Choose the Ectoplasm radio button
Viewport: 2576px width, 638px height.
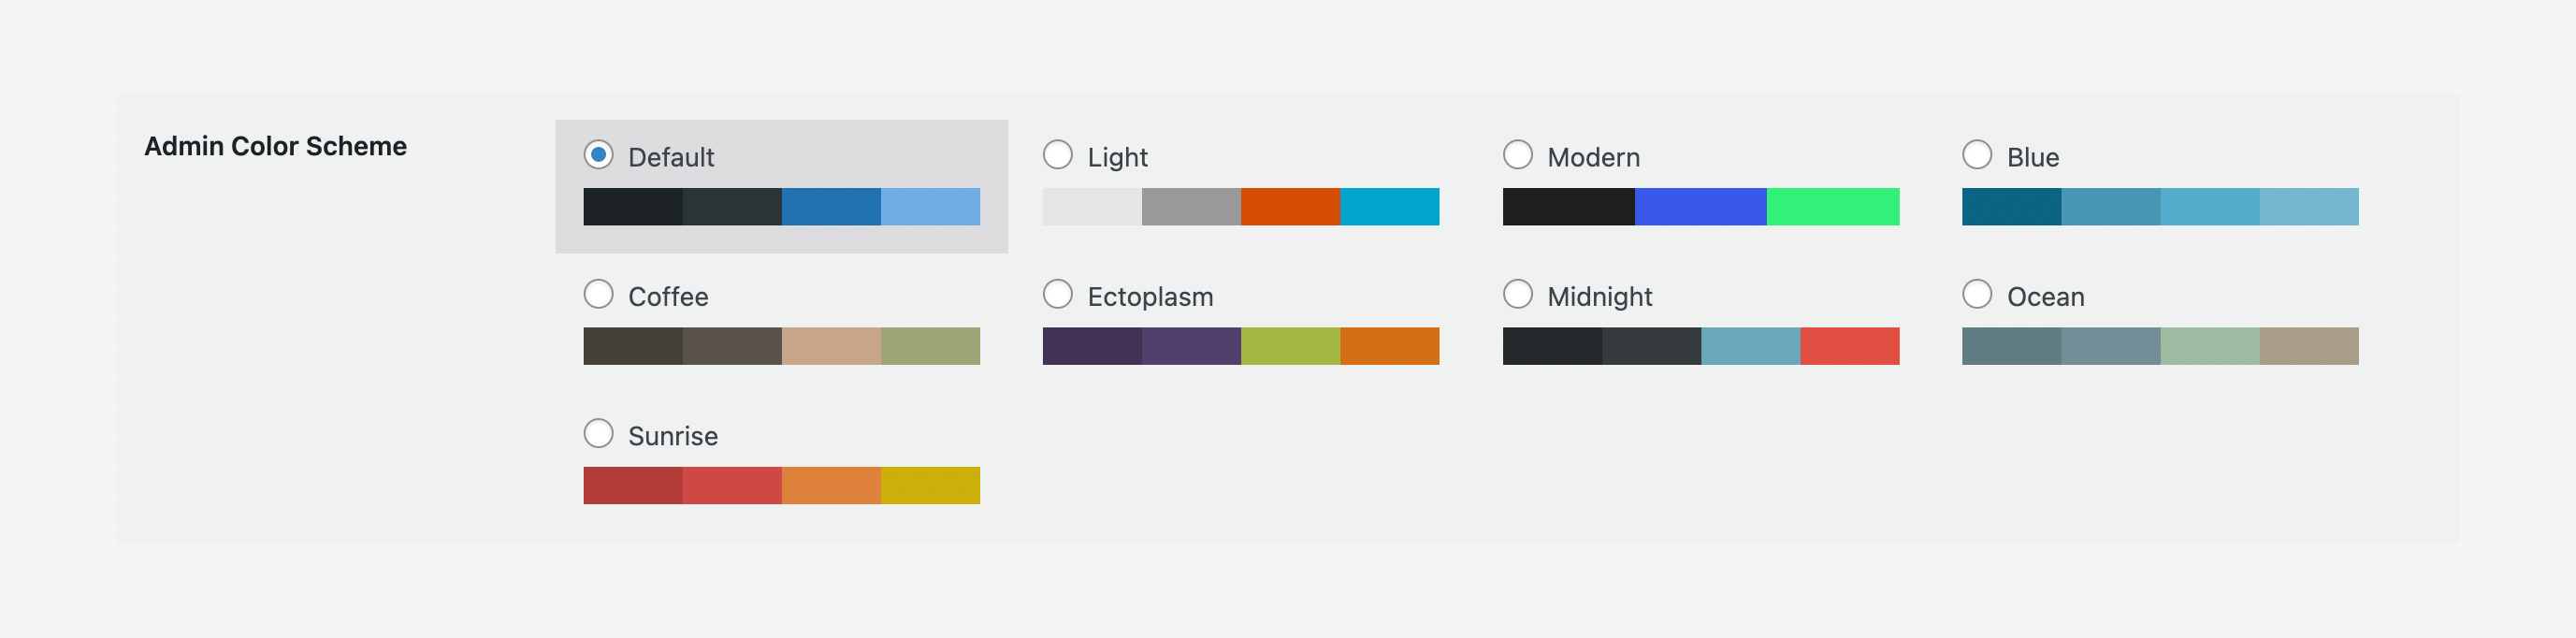pos(1057,294)
